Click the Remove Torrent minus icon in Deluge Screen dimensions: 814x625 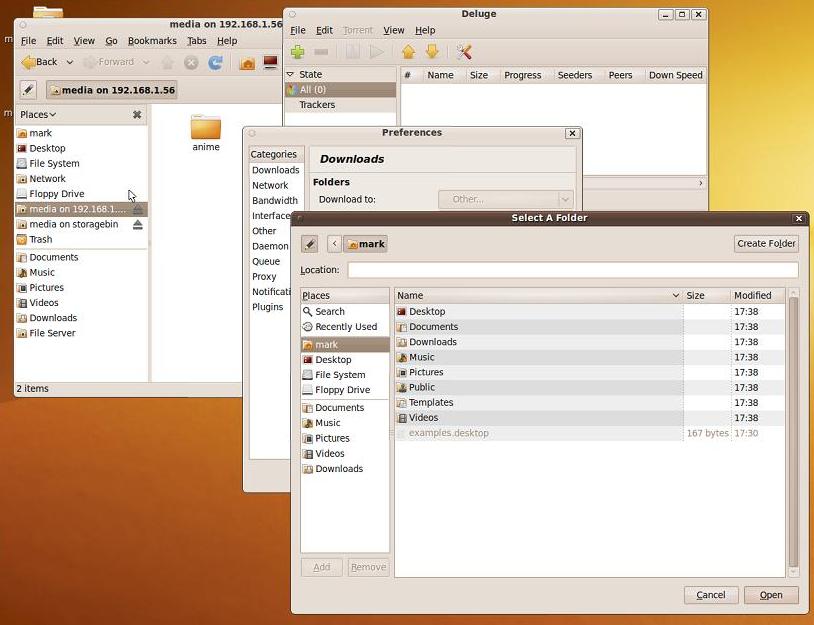(321, 52)
